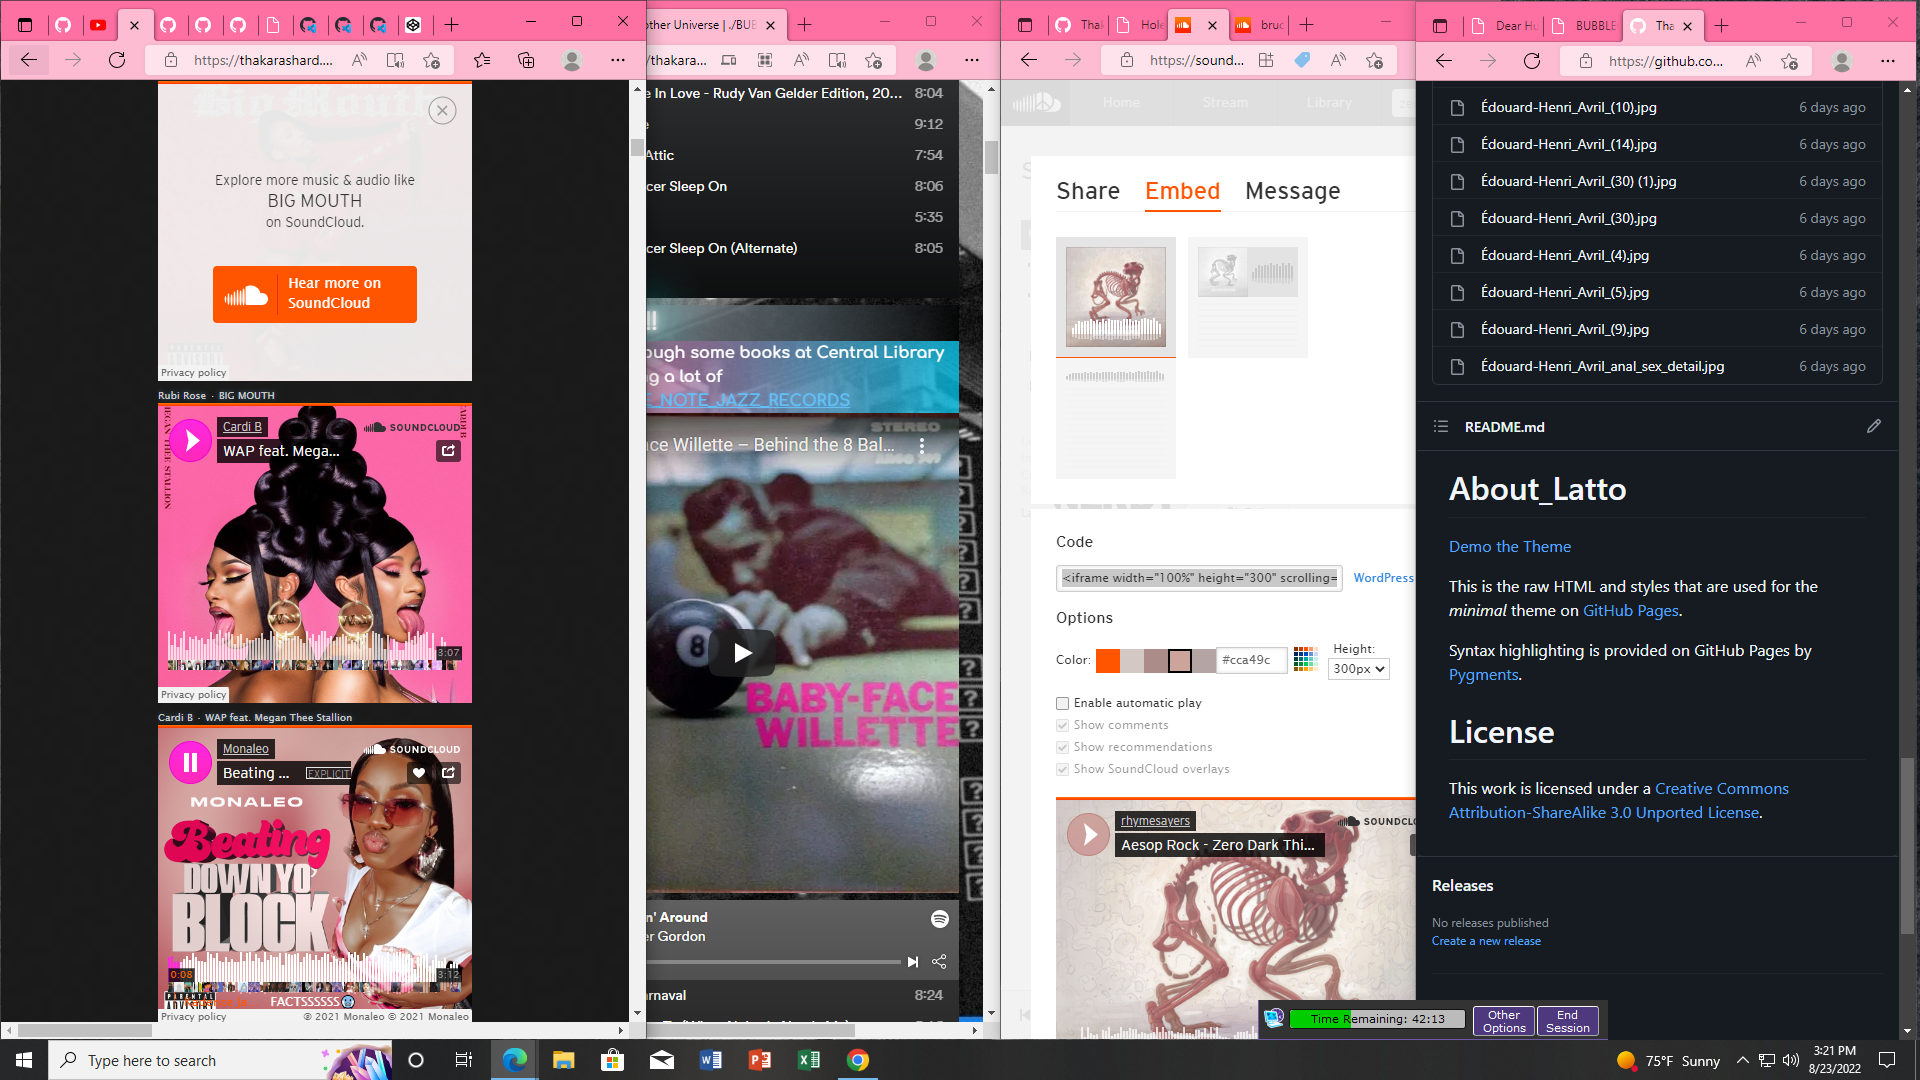Switch to the Message tab
Screen dimensions: 1920x1080
tap(1292, 191)
